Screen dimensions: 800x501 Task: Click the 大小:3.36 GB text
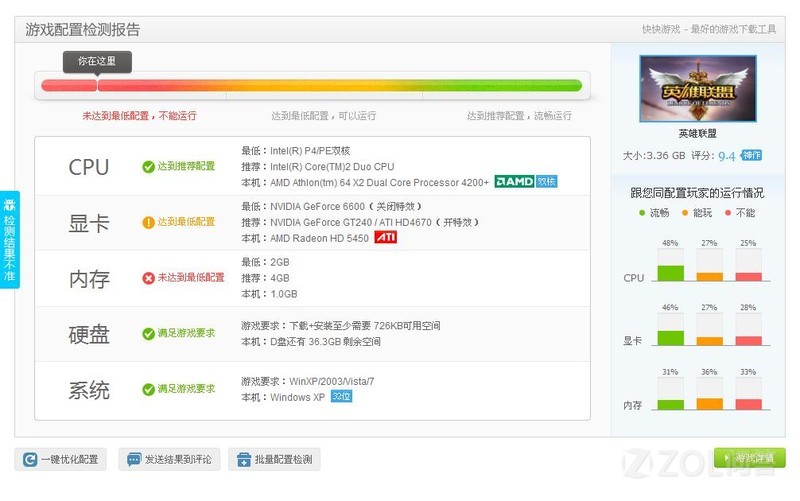point(654,156)
